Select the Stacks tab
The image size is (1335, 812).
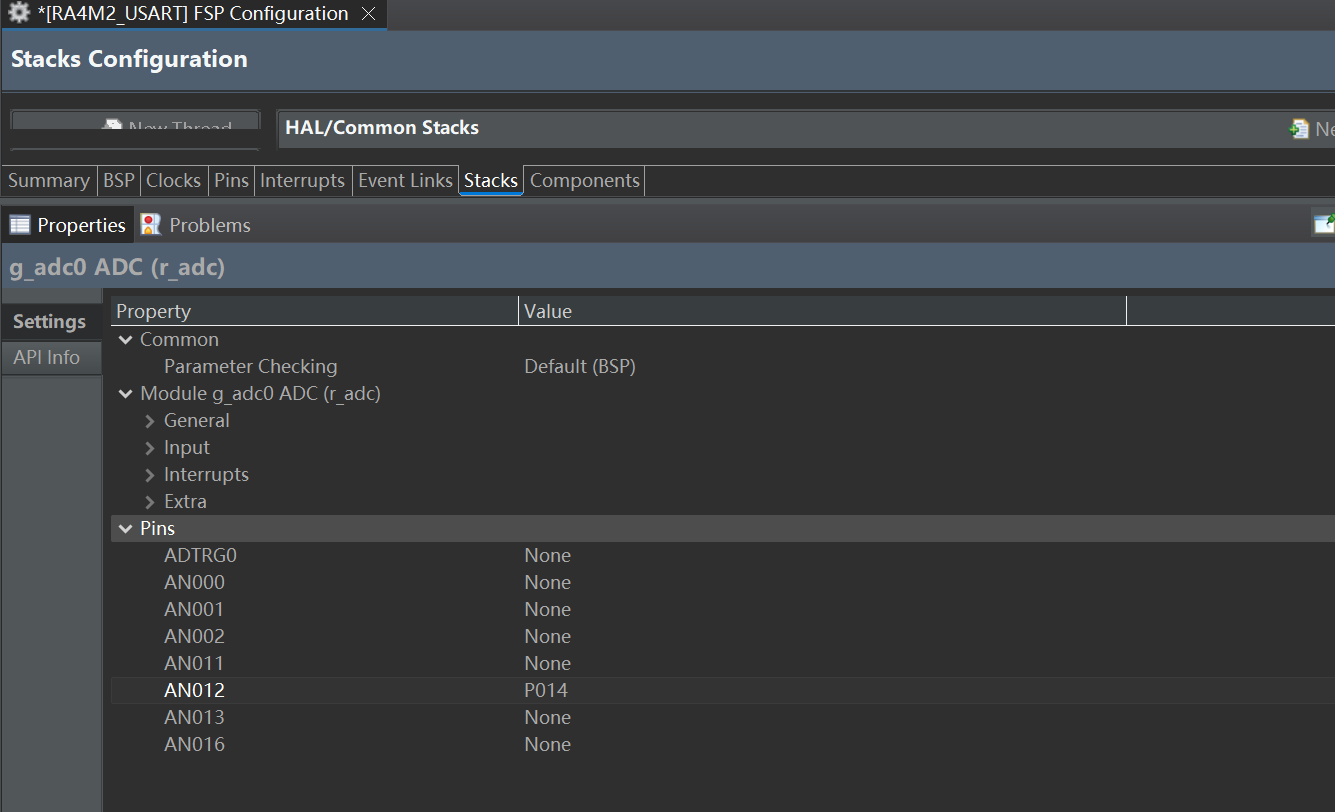[x=491, y=181]
